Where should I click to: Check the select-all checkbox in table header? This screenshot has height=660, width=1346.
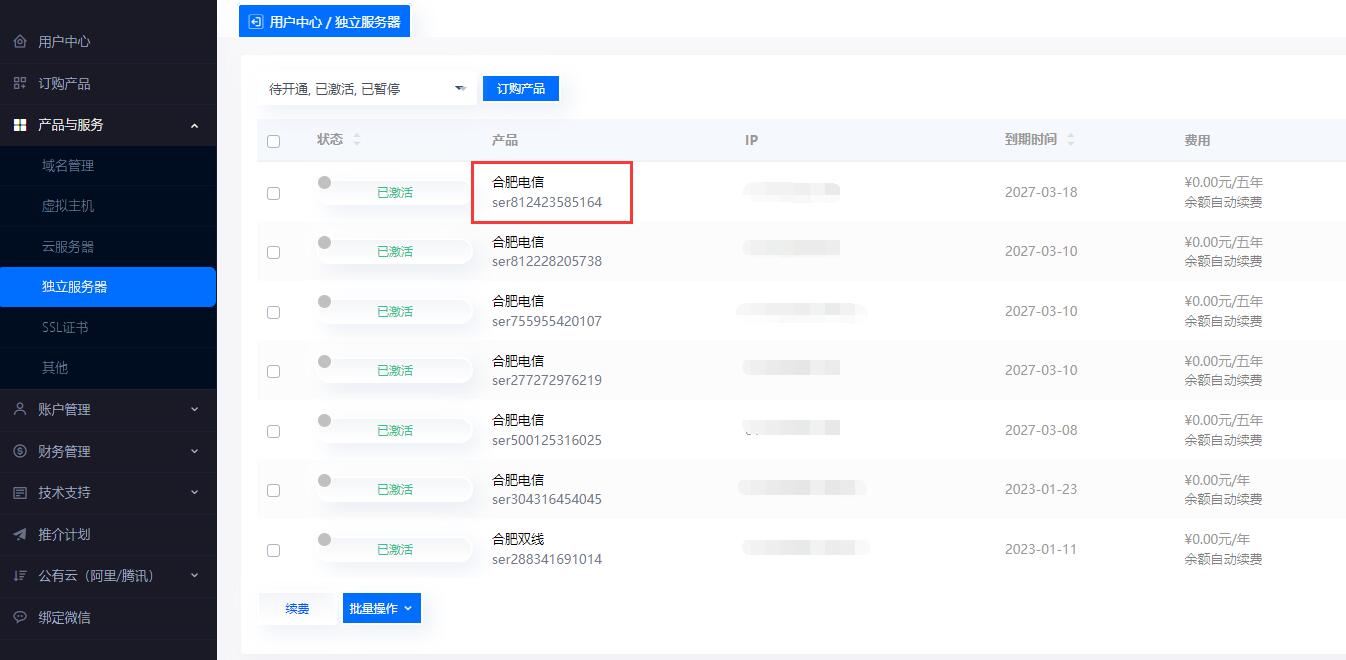[x=273, y=142]
